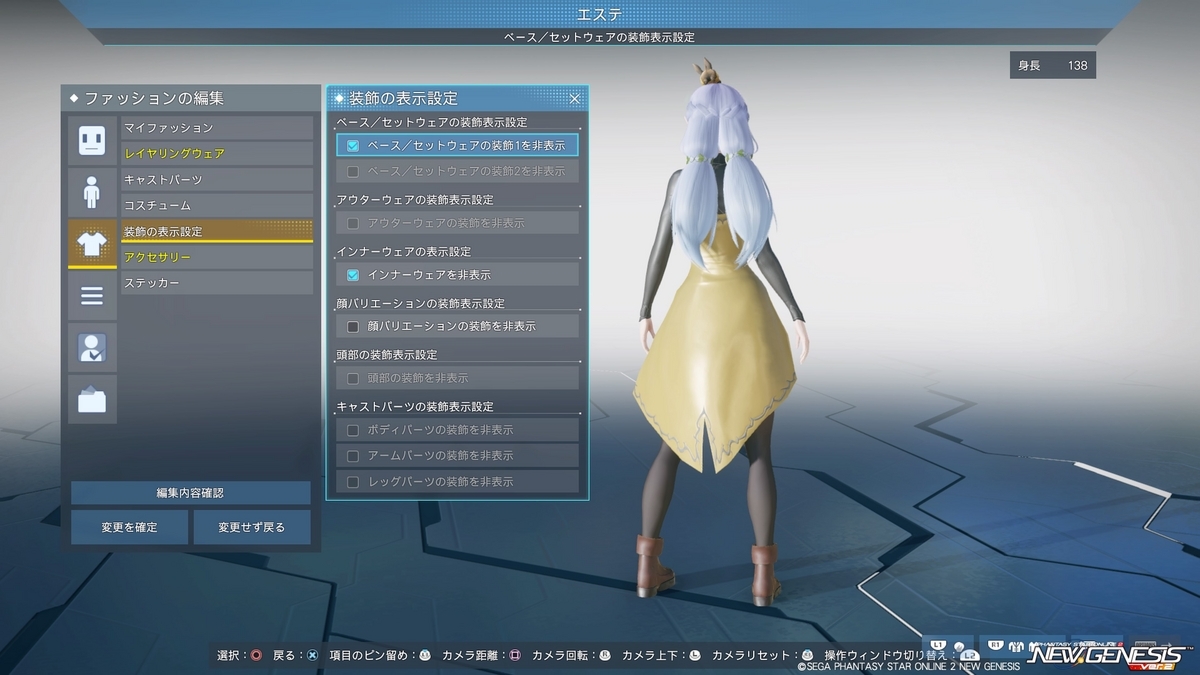1200x675 pixels.
Task: Click the カメラ上下 stick hint icon
Action: (x=694, y=656)
